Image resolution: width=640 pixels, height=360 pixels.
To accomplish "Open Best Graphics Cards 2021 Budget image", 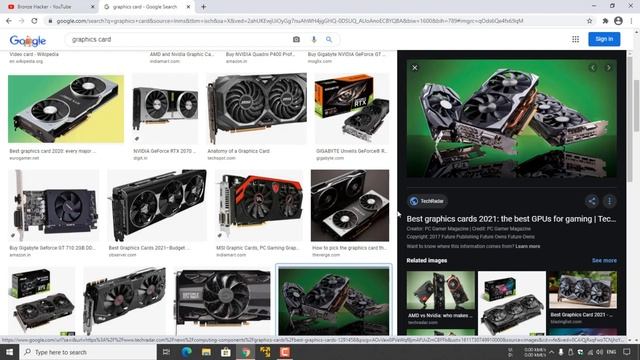I will point(157,205).
